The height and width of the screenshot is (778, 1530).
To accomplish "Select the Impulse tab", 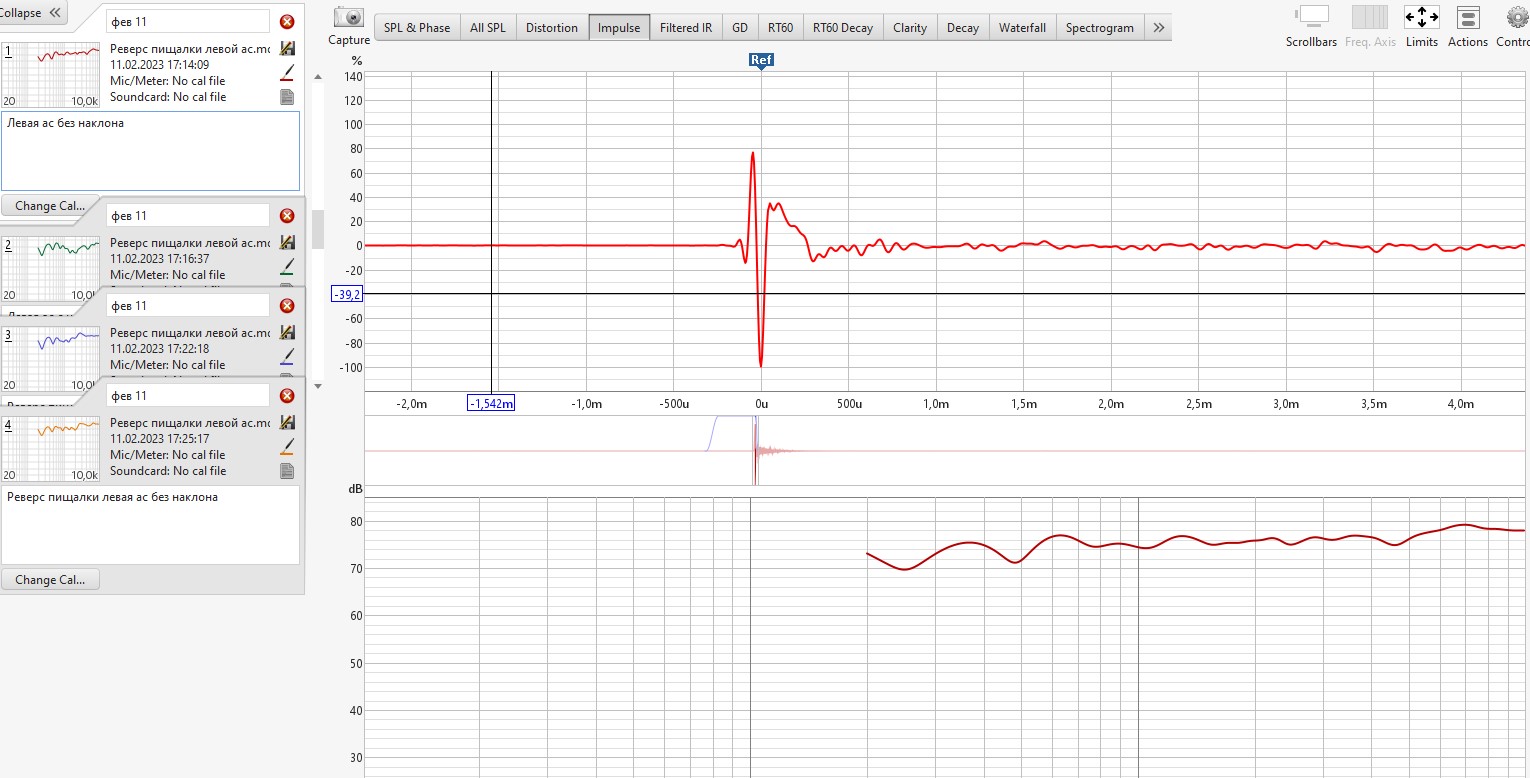I will (619, 28).
